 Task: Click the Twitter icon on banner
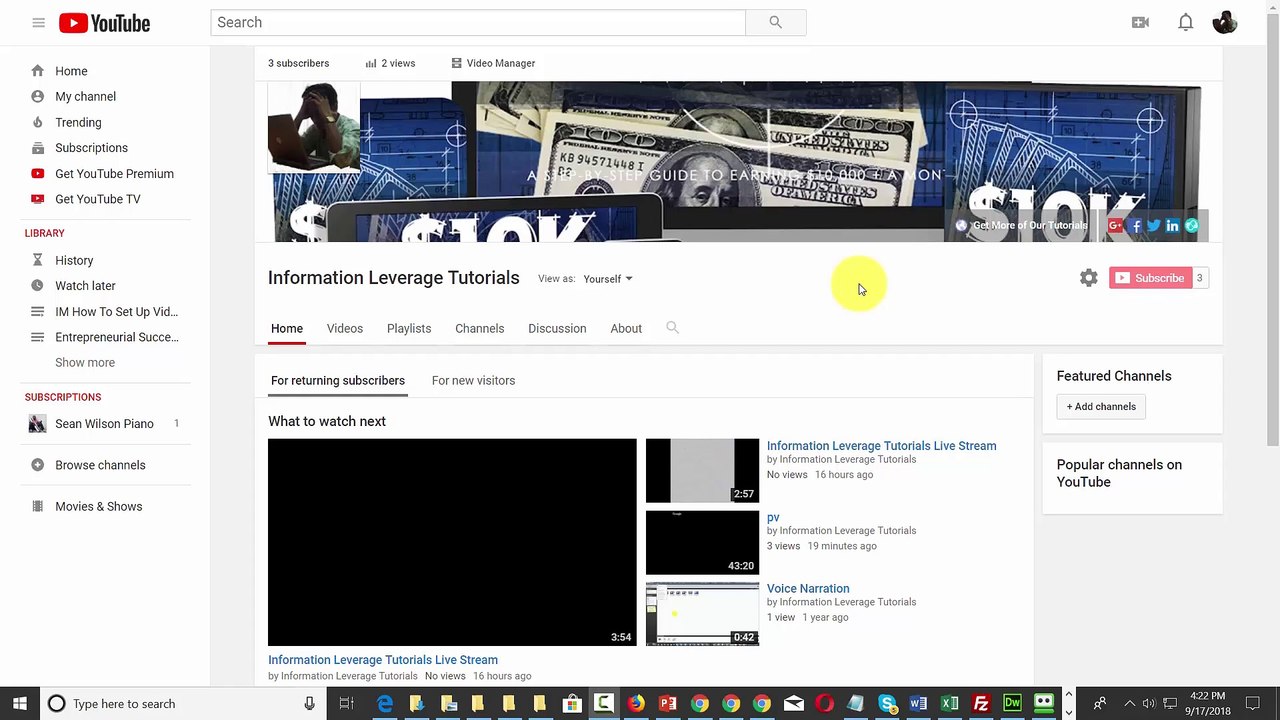tap(1153, 226)
